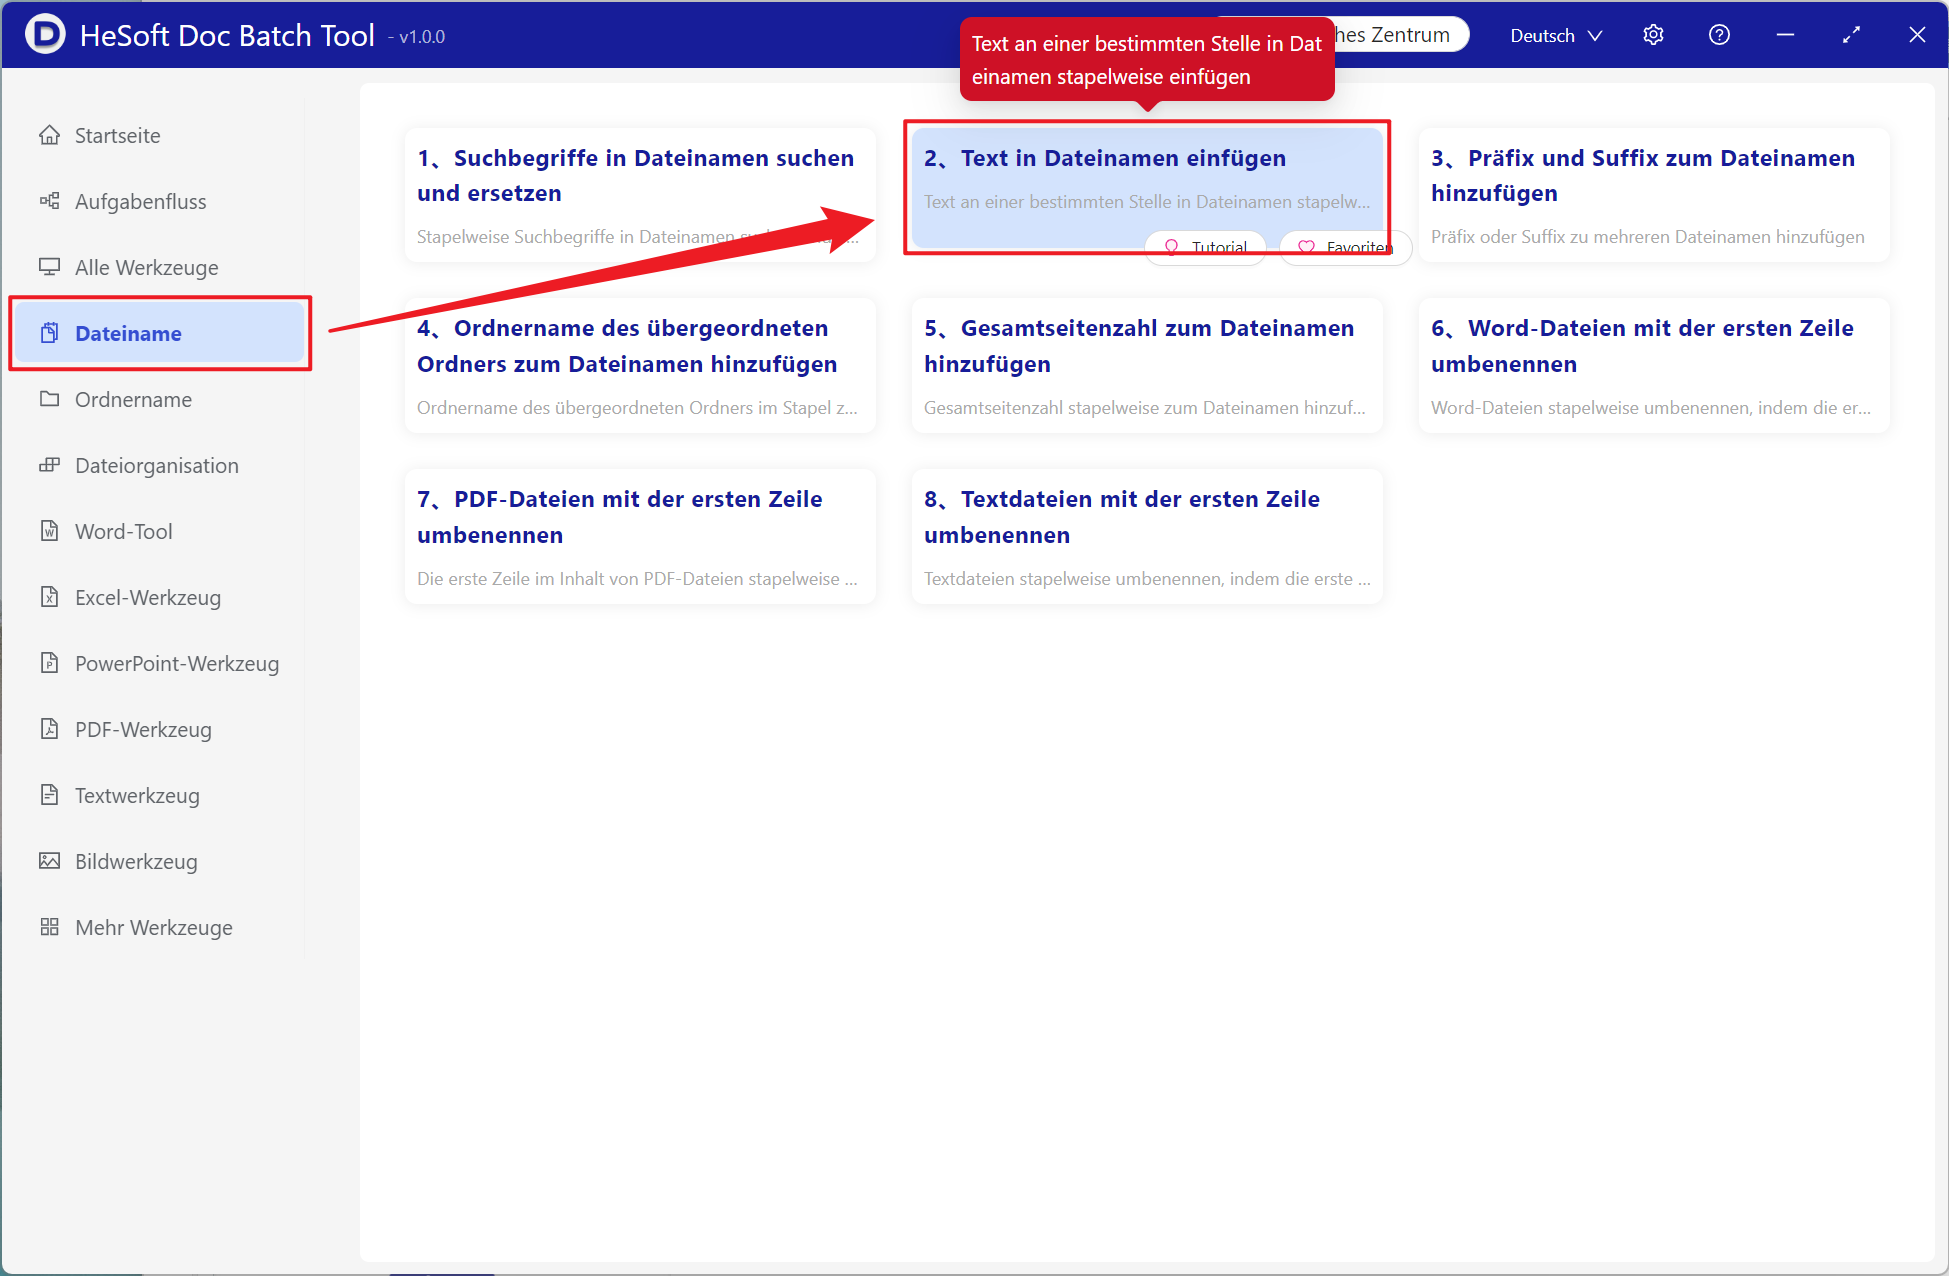Select Word-Tool in the sidebar
Image resolution: width=1949 pixels, height=1276 pixels.
(x=160, y=531)
